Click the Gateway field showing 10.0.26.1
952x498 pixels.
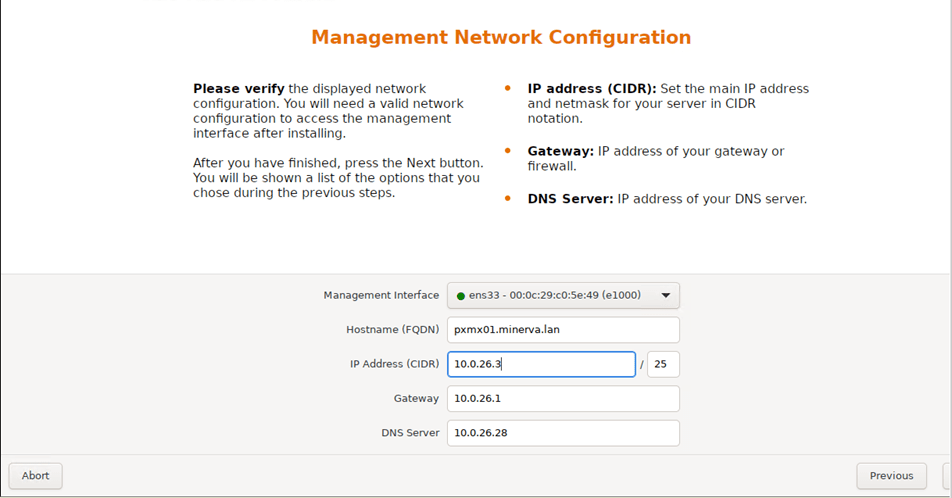(x=562, y=398)
